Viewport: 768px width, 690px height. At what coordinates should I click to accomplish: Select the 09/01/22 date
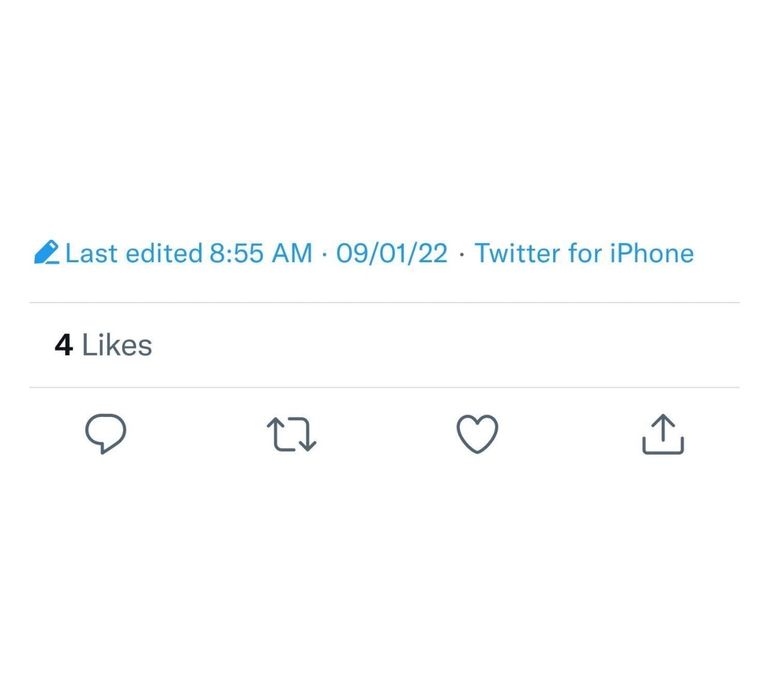pos(392,253)
